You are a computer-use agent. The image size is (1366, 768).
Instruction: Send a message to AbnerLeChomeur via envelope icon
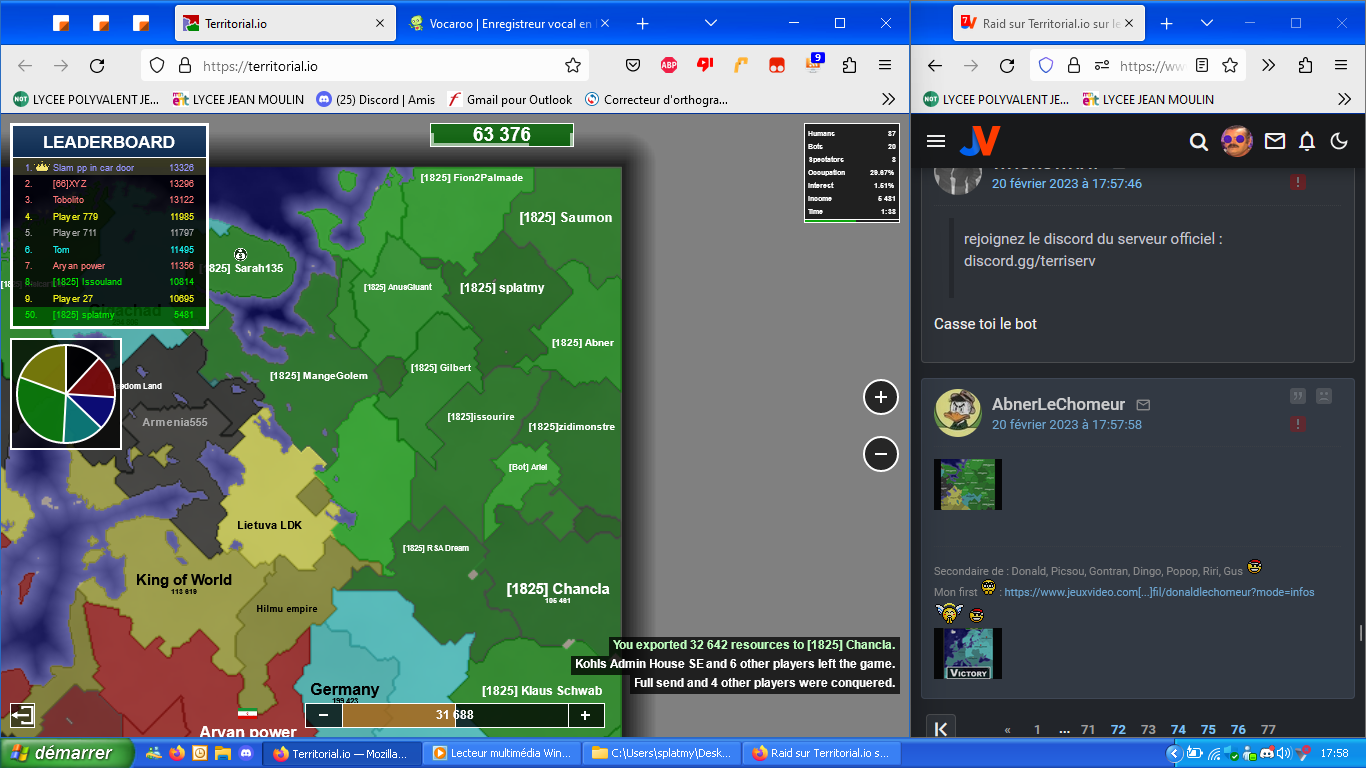[x=1143, y=405]
